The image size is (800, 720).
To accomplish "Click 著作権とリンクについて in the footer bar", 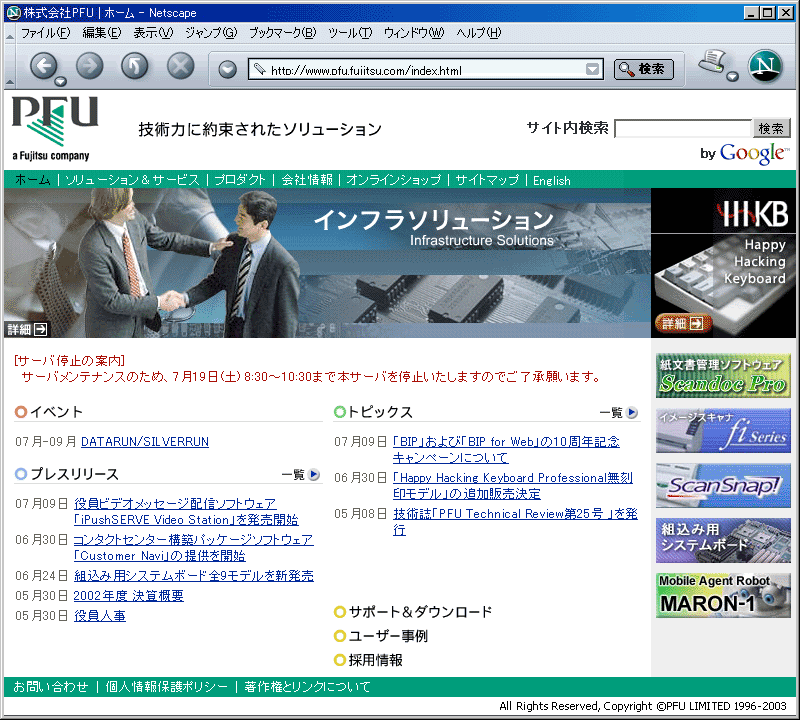I will 307,687.
